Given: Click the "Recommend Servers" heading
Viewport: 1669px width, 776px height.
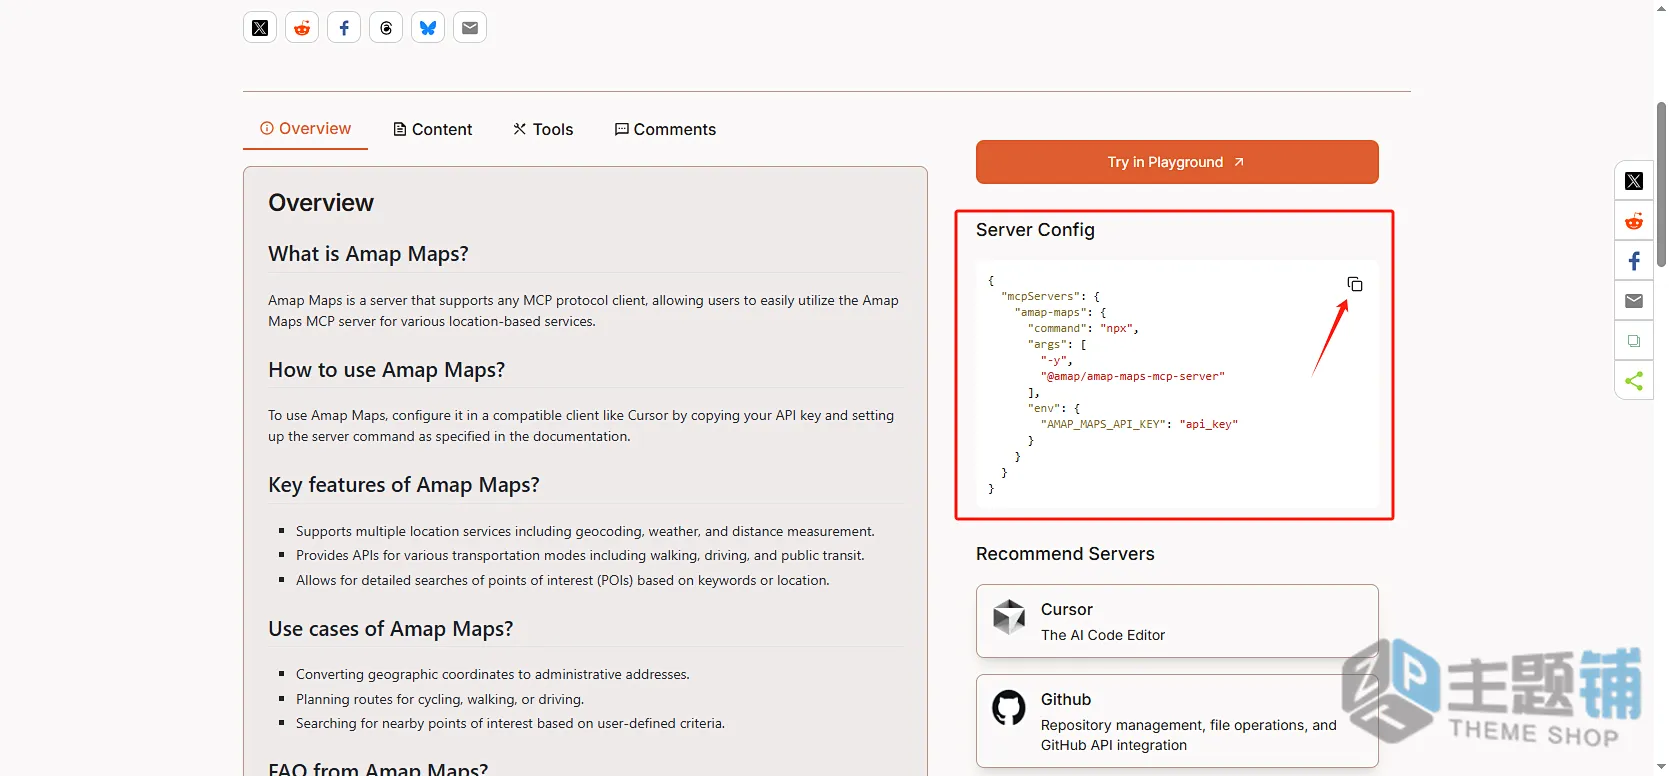Looking at the screenshot, I should pyautogui.click(x=1065, y=554).
